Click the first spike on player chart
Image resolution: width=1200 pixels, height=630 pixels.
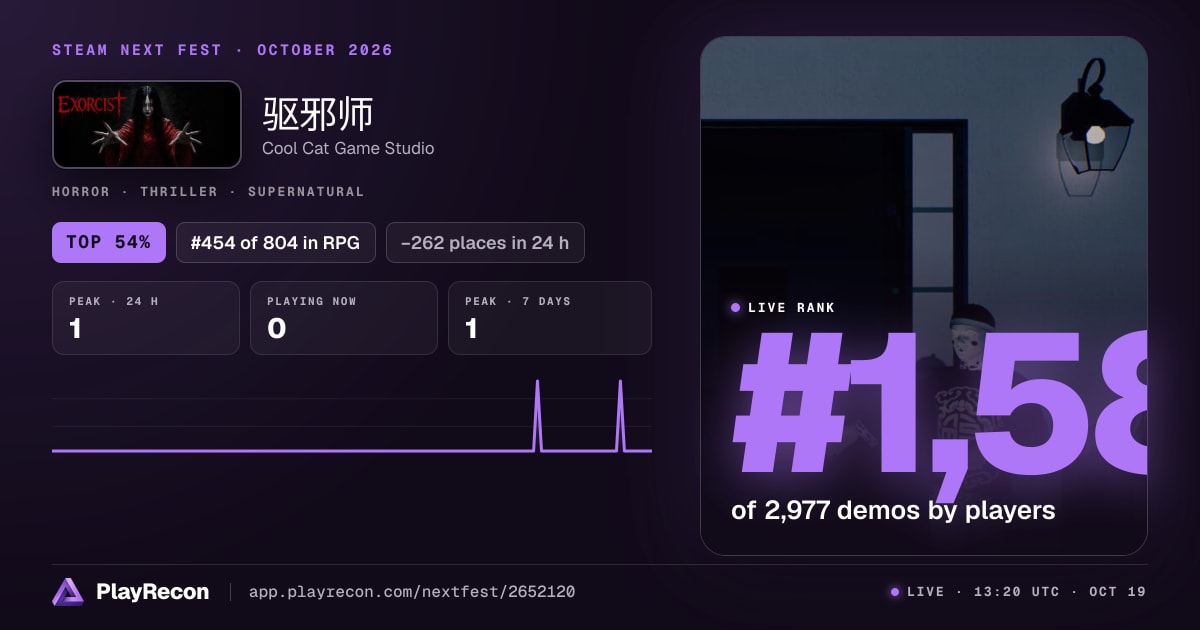point(538,415)
